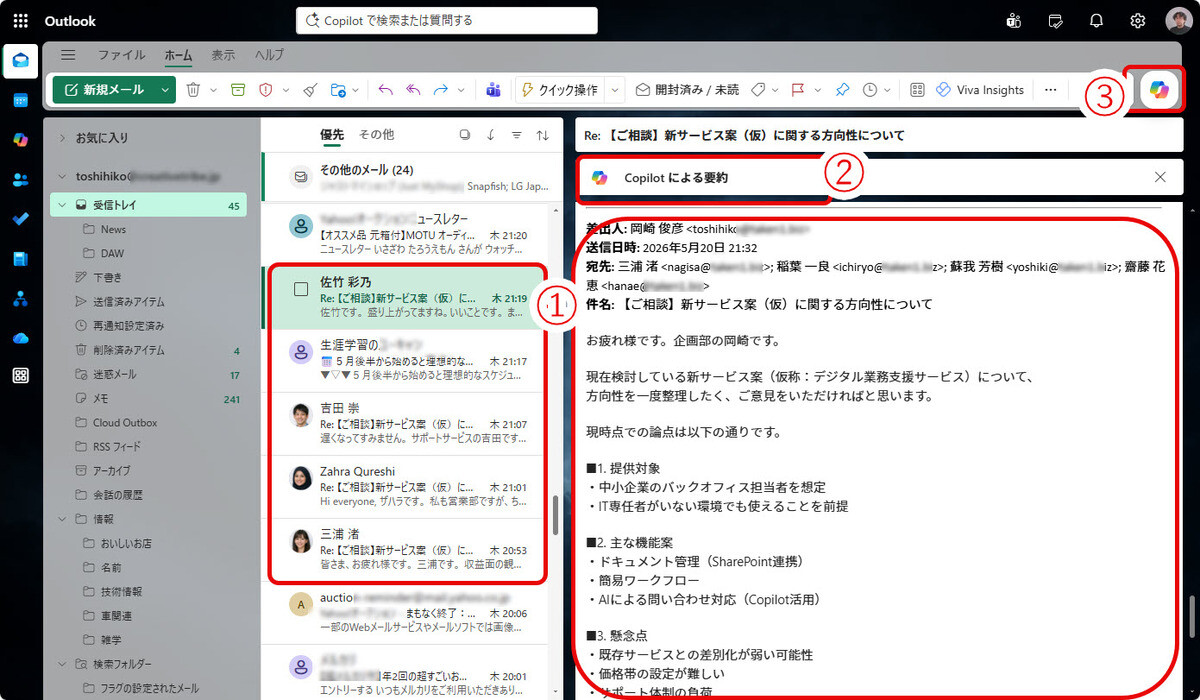Click Reply arrow in ribbon
1200x700 pixels.
tap(386, 90)
